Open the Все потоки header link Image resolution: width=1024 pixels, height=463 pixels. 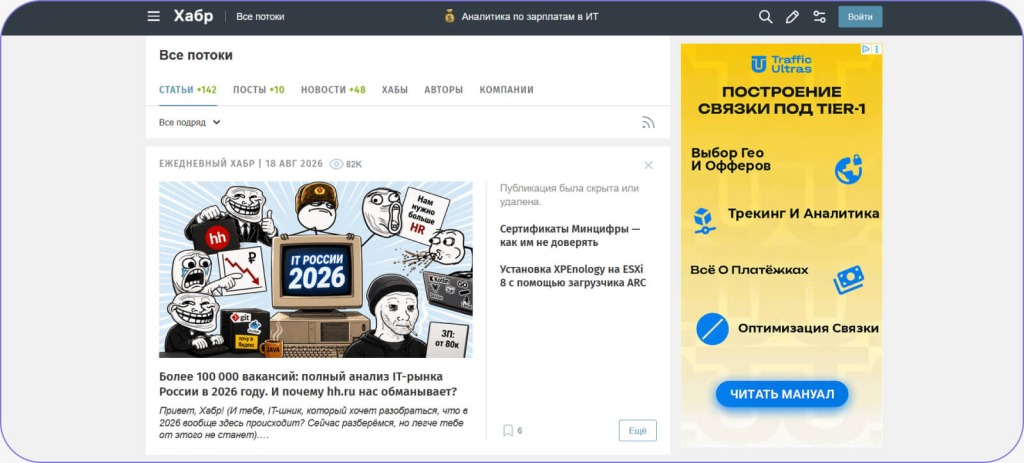point(260,17)
